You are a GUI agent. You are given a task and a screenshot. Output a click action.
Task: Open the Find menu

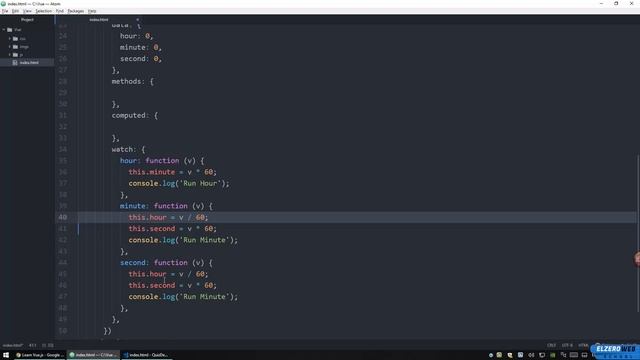(60, 11)
